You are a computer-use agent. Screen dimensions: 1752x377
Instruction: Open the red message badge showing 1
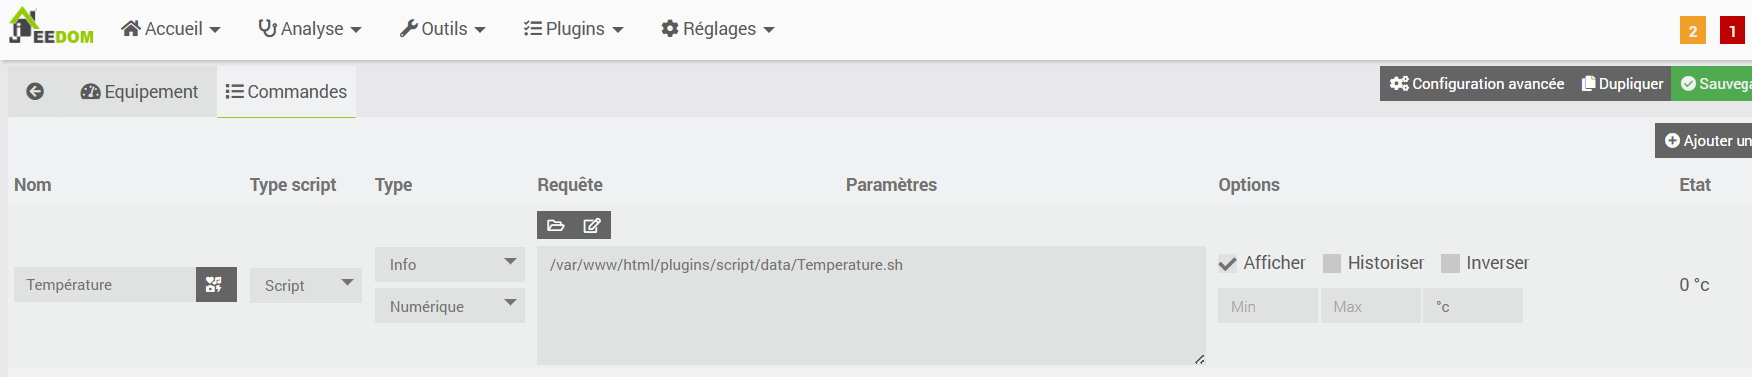pyautogui.click(x=1732, y=30)
